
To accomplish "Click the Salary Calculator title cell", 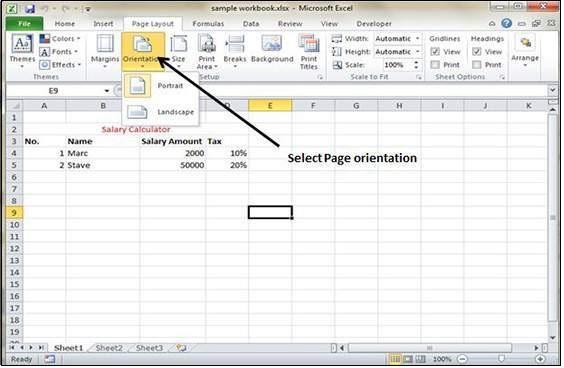I will (x=136, y=130).
